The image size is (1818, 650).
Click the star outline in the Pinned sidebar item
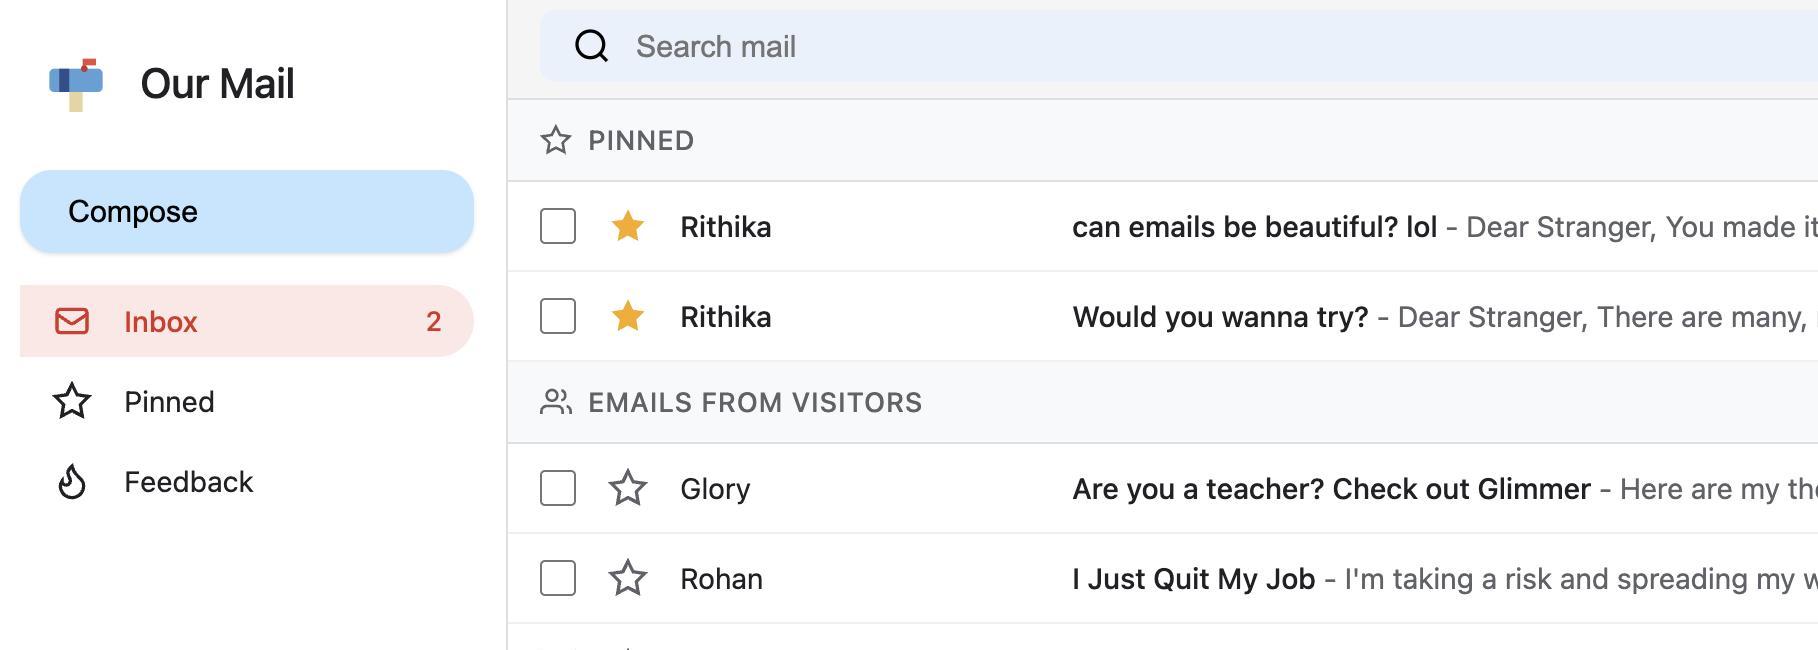pos(70,401)
